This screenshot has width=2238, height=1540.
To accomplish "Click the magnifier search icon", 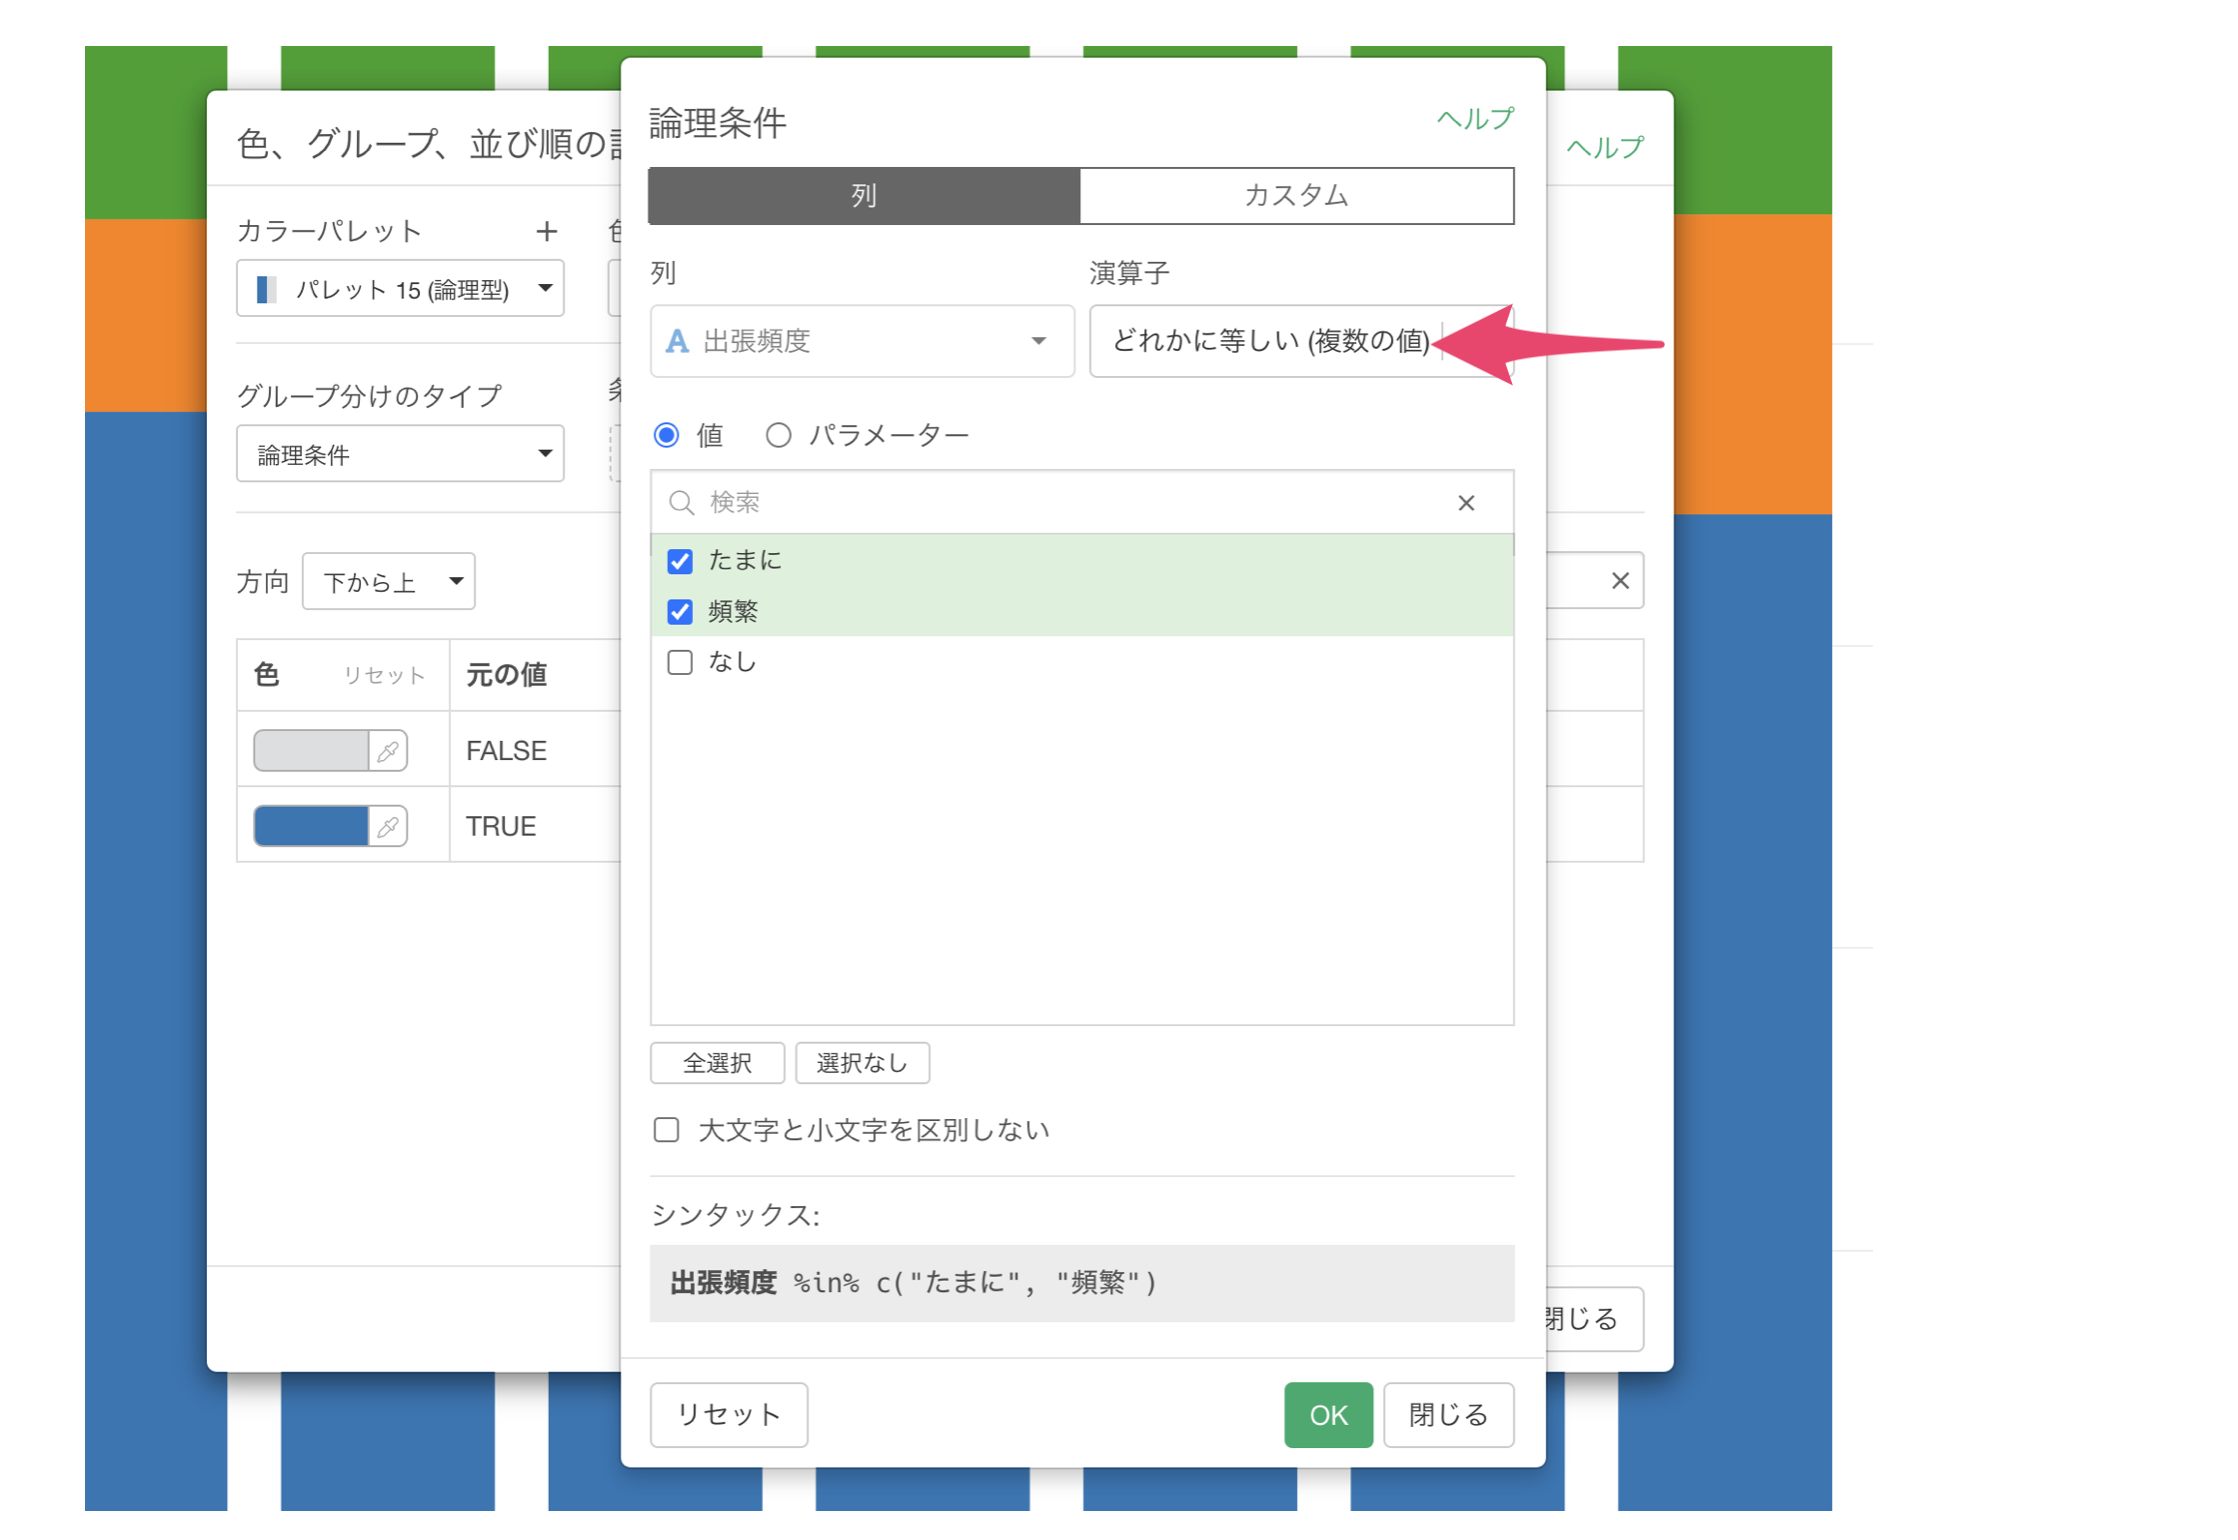I will [681, 503].
